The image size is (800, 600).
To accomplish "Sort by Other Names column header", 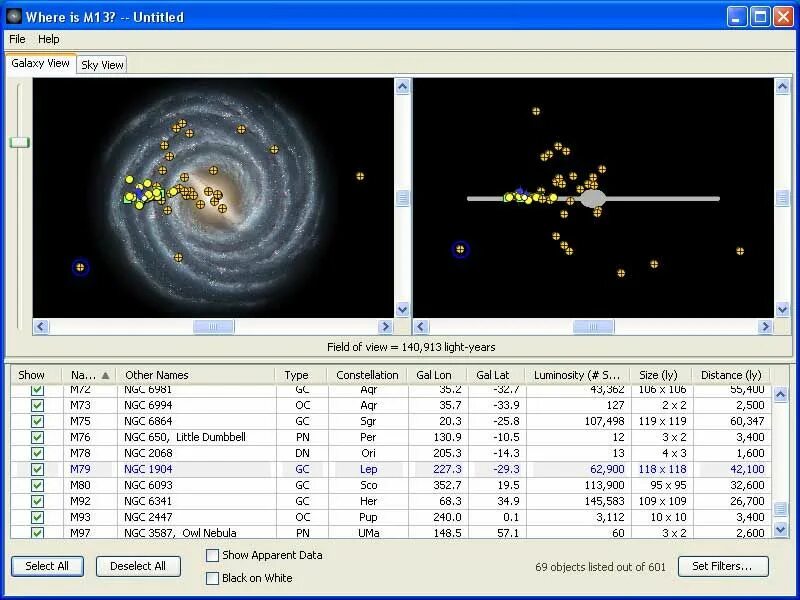I will pos(195,375).
